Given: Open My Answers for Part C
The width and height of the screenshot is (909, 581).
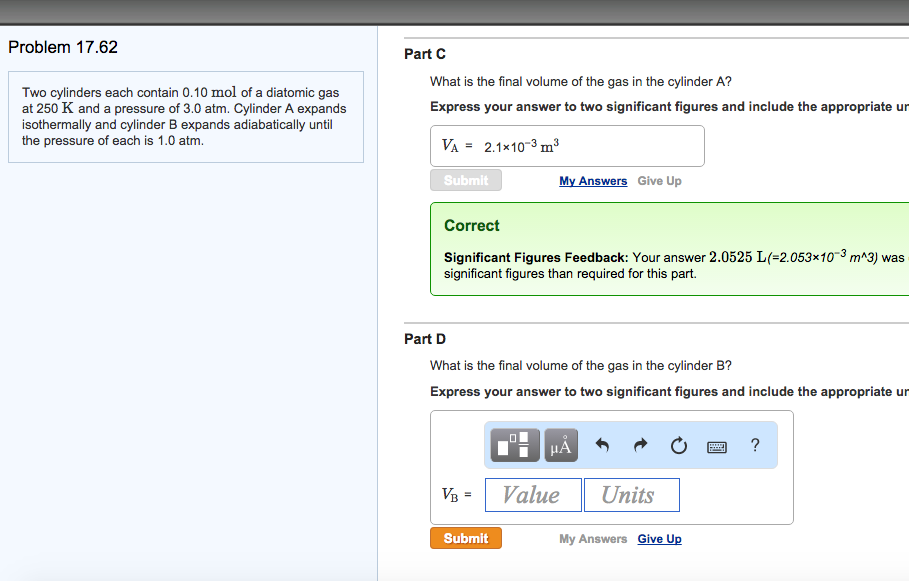Looking at the screenshot, I should pyautogui.click(x=591, y=181).
